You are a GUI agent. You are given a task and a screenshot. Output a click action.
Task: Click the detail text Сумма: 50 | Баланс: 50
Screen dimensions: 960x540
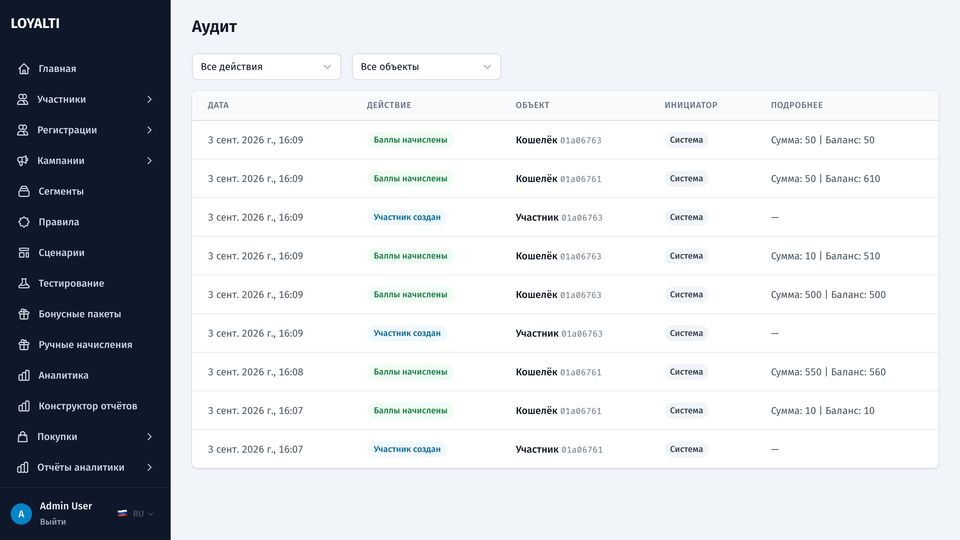tap(822, 140)
